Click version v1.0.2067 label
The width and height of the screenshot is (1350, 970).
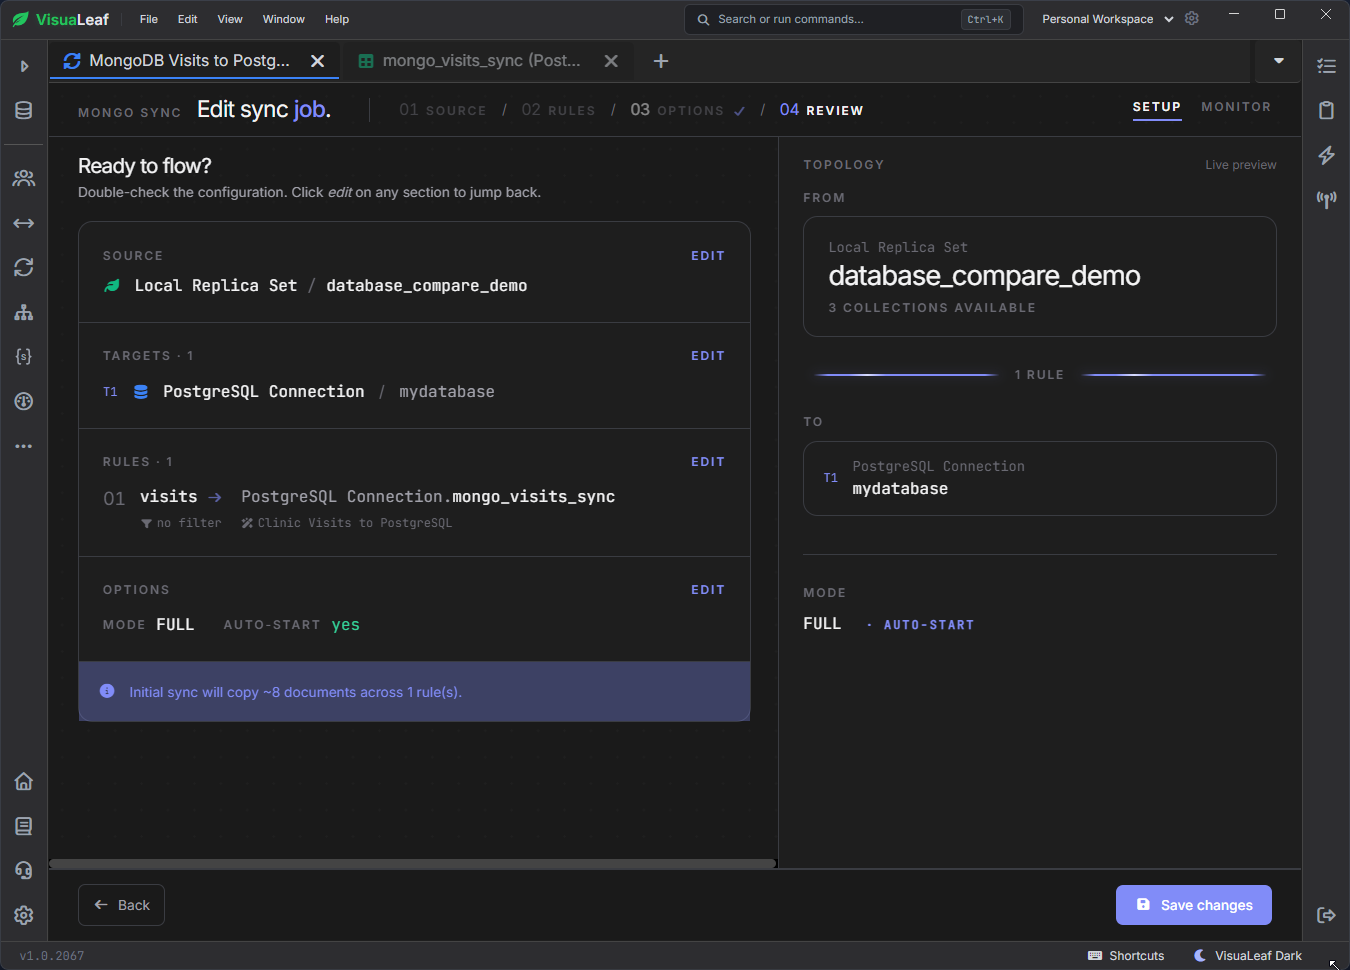[52, 956]
